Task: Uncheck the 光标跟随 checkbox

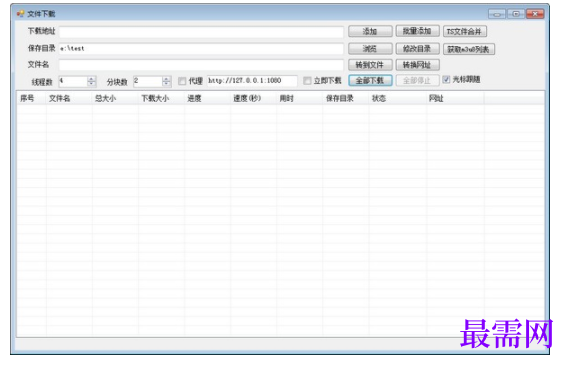Action: (x=446, y=79)
